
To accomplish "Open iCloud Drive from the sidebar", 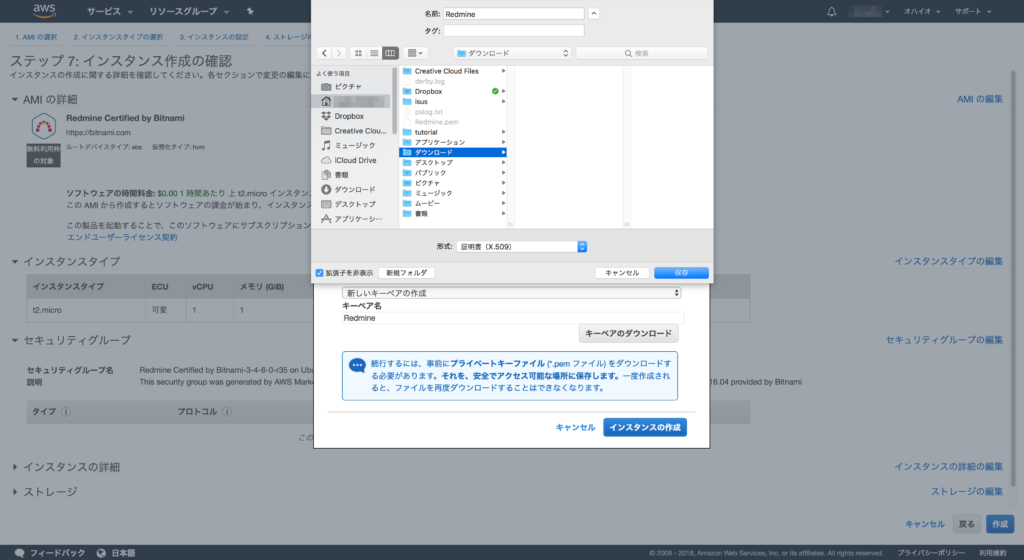I will (x=354, y=160).
